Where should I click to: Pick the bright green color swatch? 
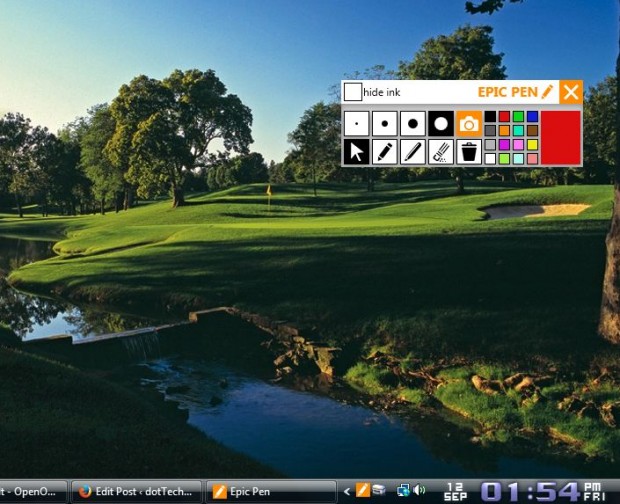tap(518, 116)
